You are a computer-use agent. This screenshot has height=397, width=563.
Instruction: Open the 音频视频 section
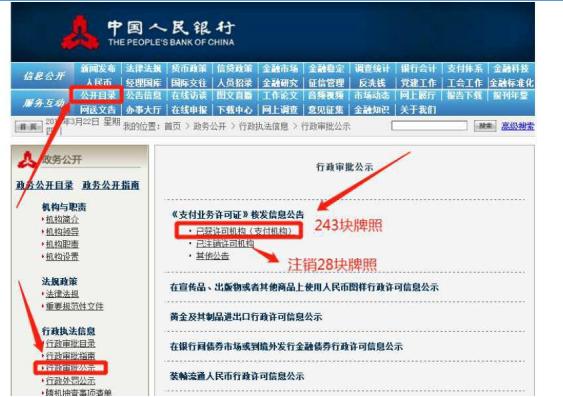326,95
